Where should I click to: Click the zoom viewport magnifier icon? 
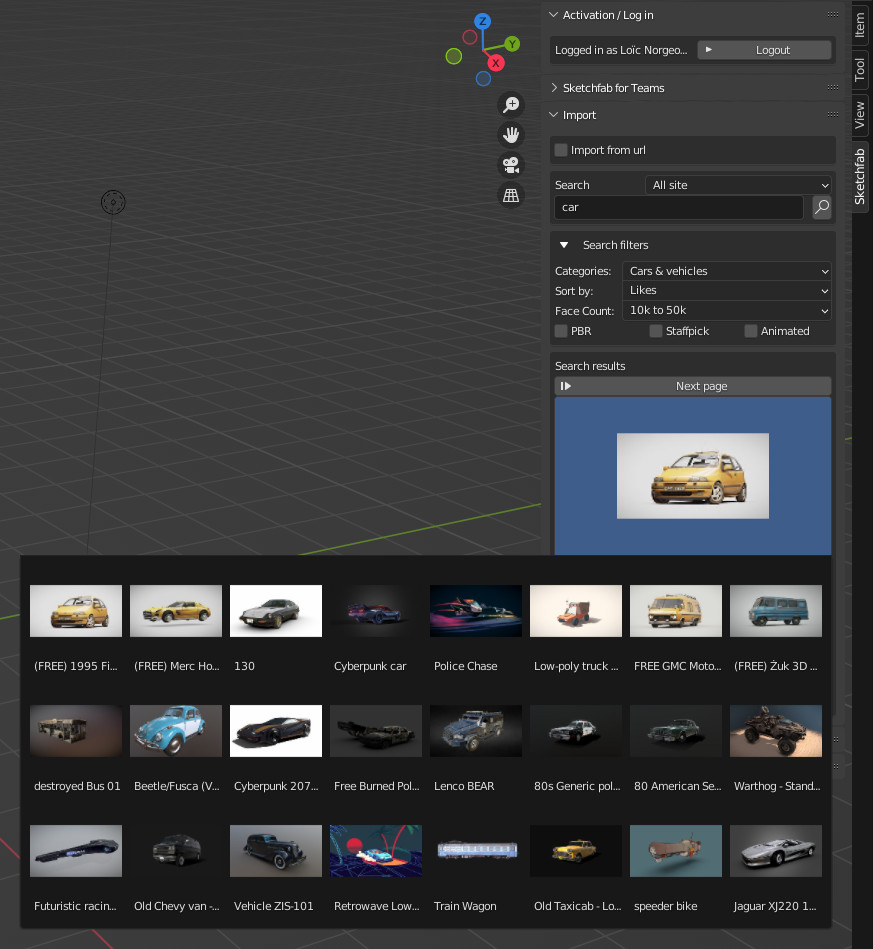point(511,105)
